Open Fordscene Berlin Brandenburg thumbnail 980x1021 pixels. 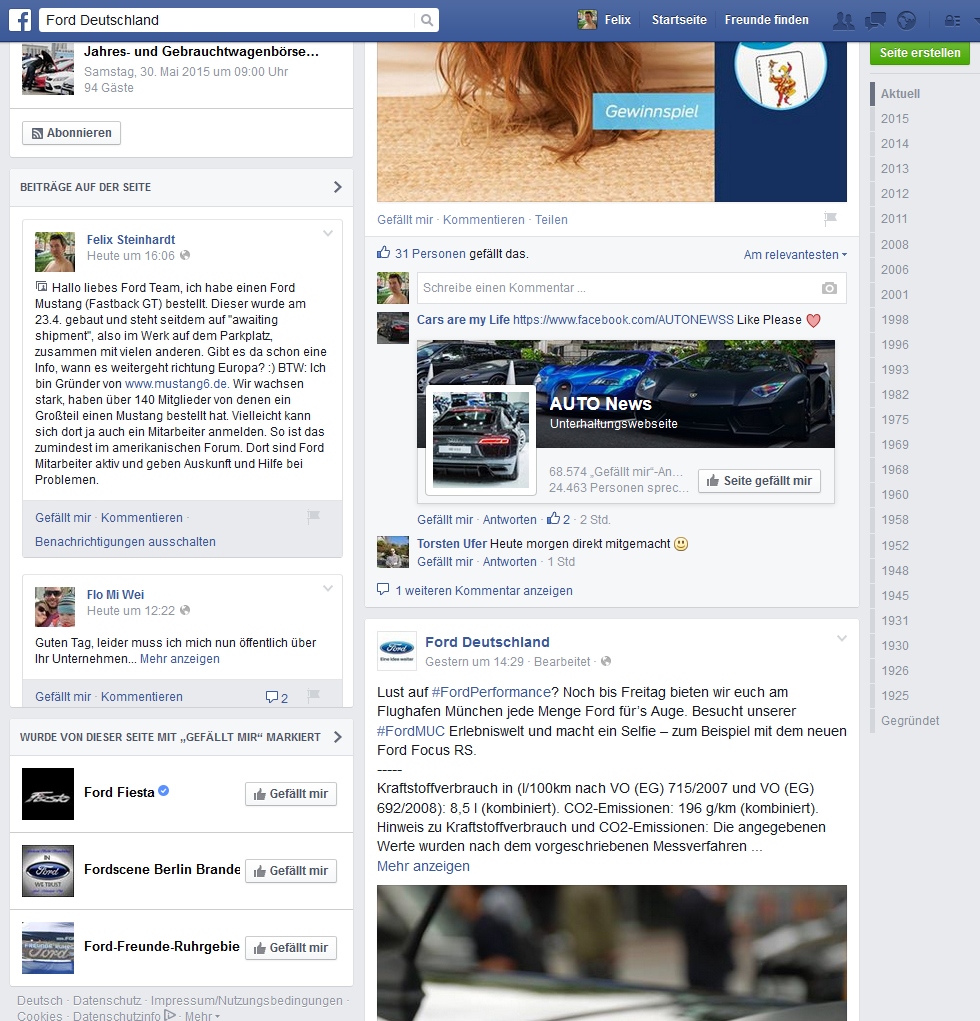coord(48,871)
